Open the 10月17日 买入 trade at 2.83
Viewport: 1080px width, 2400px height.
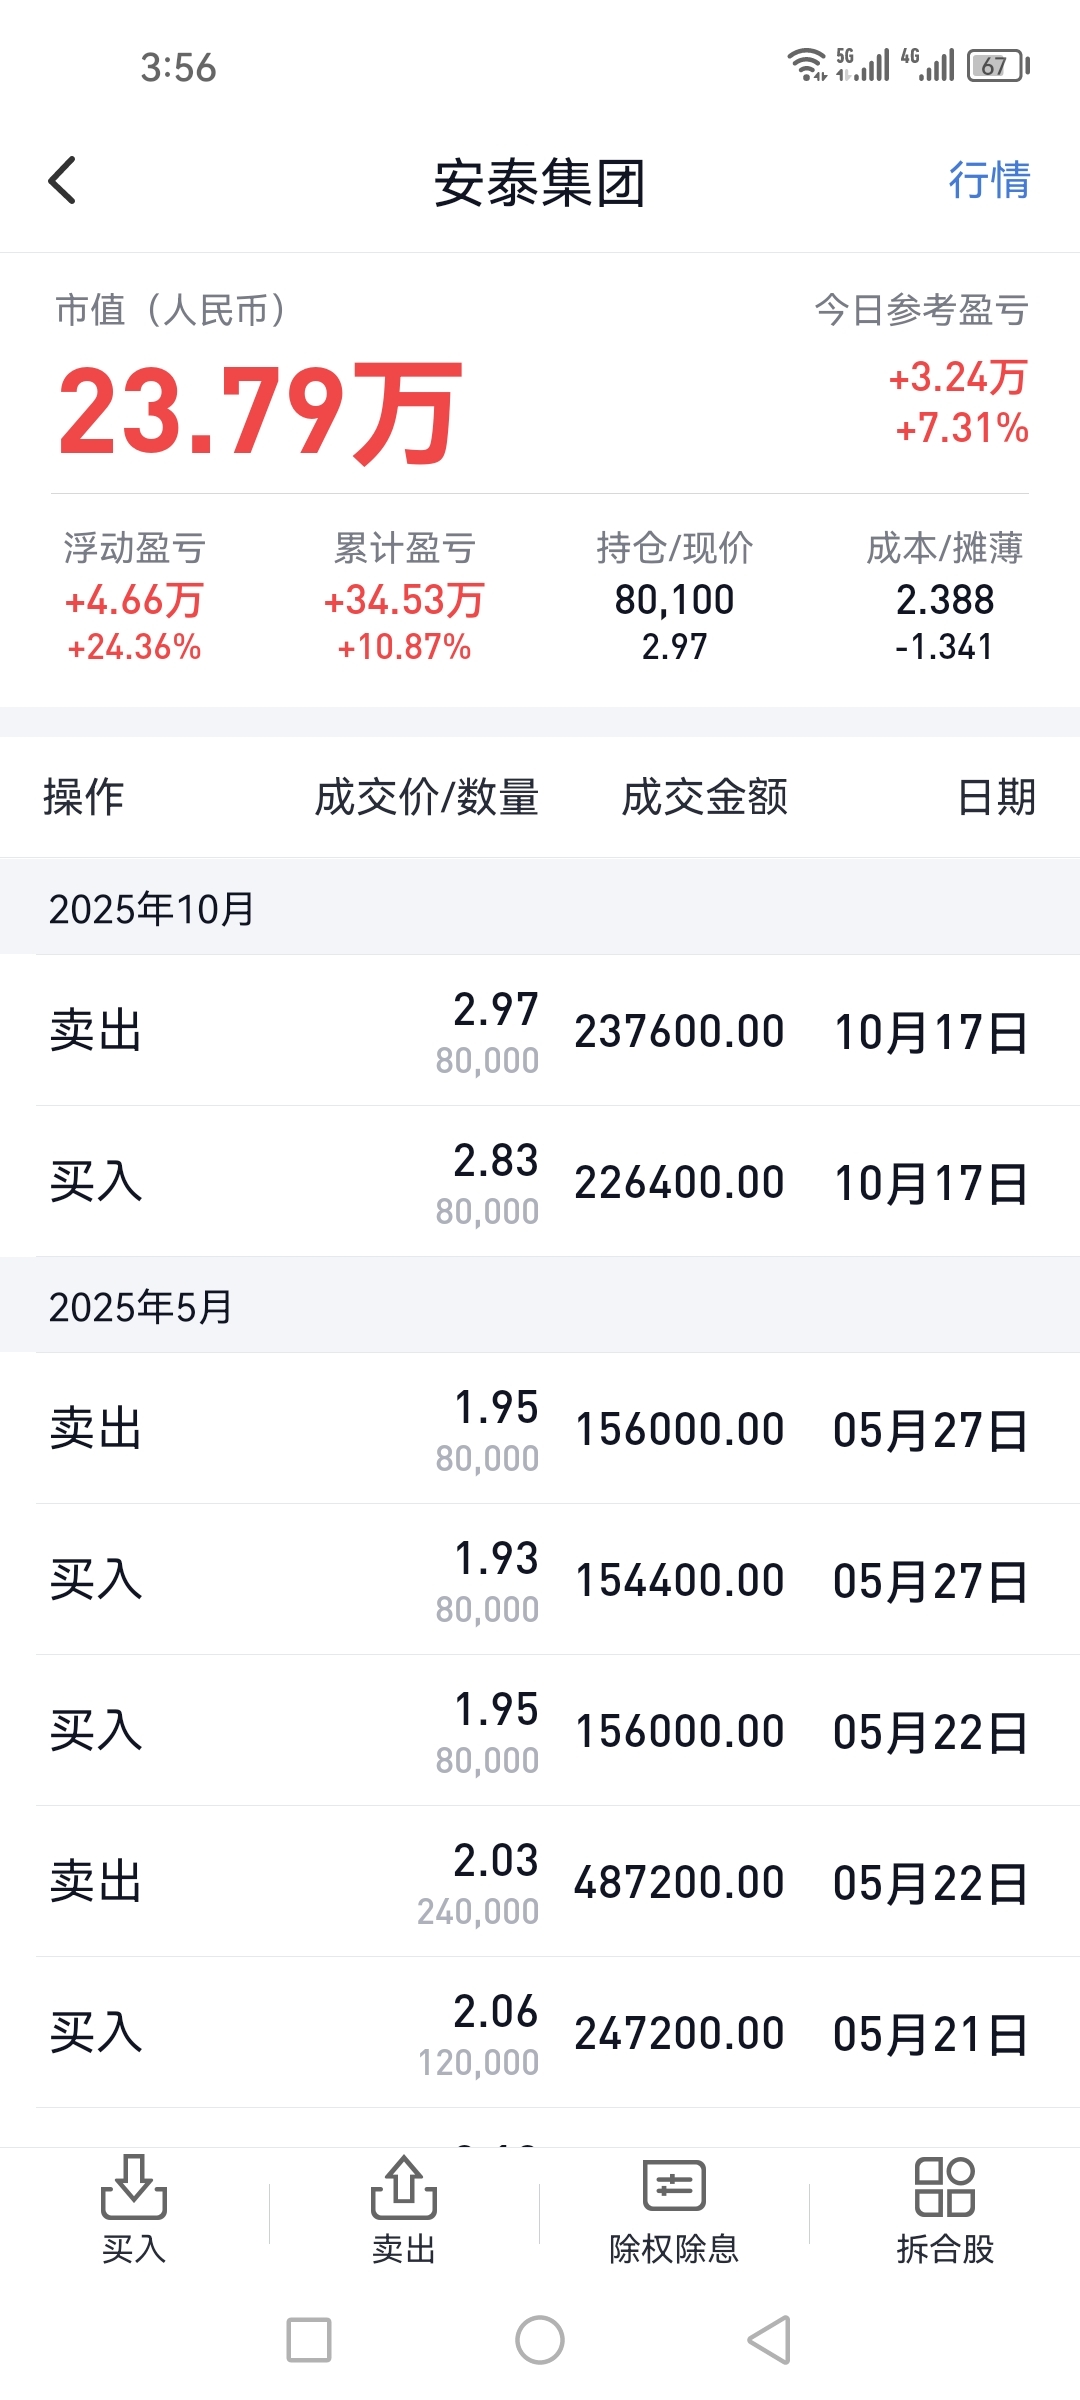[x=540, y=1182]
